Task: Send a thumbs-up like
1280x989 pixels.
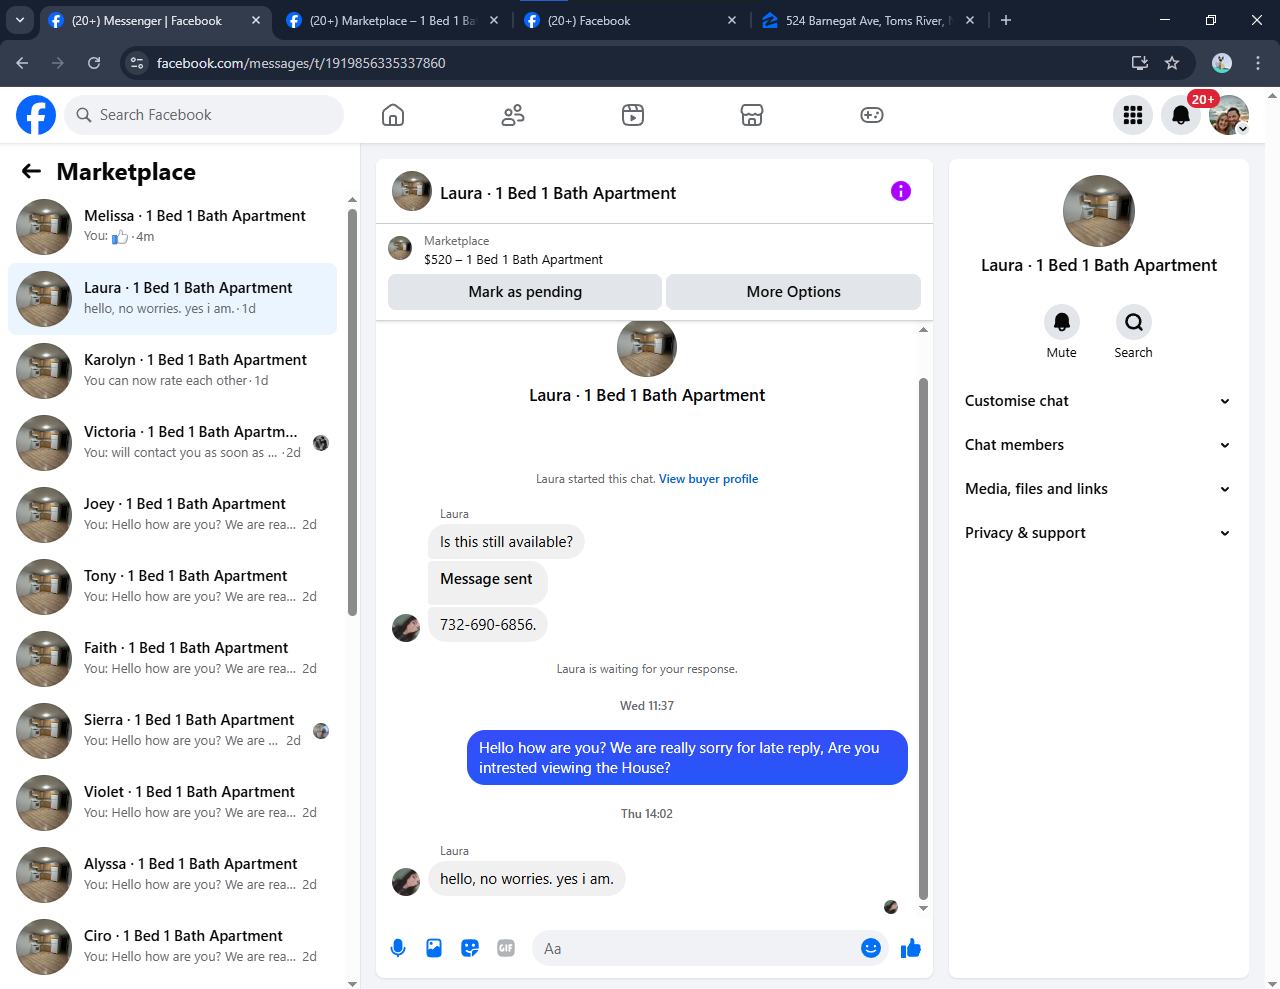Action: pyautogui.click(x=910, y=948)
